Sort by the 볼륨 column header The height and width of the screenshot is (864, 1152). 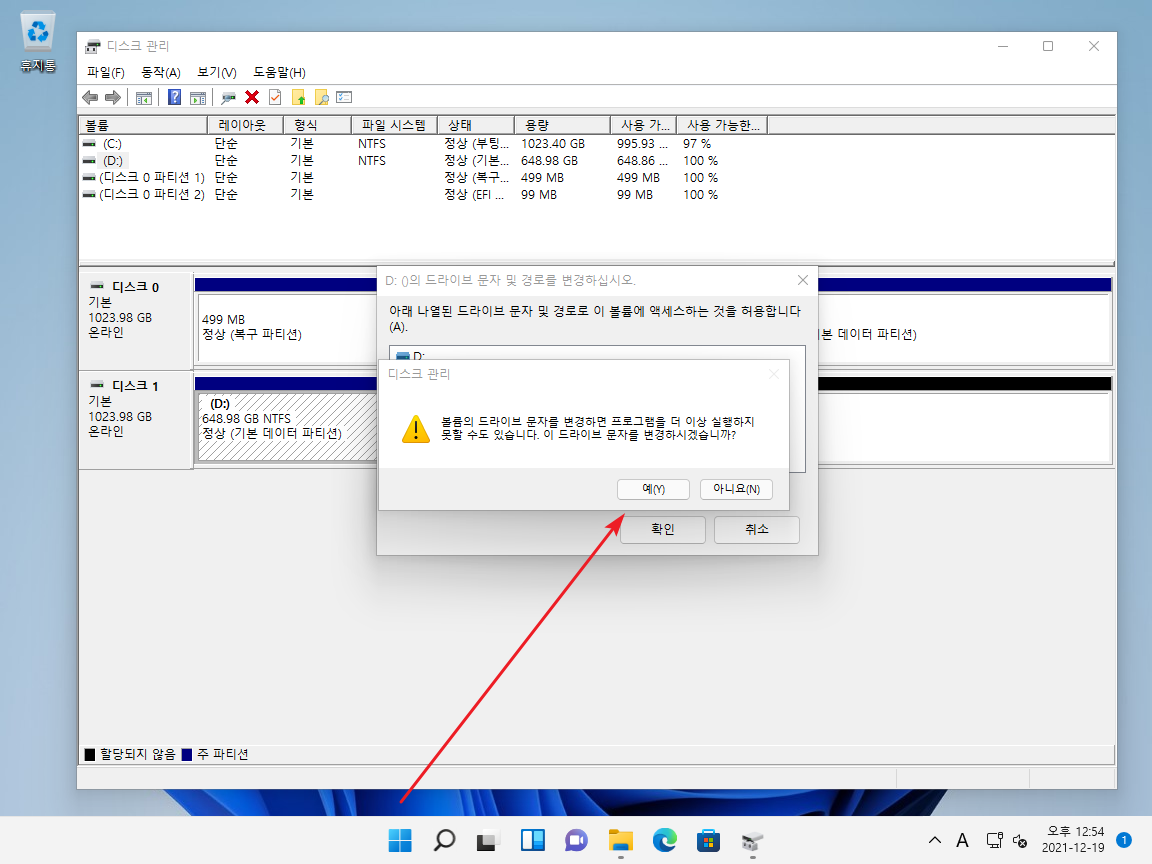pyautogui.click(x=143, y=125)
